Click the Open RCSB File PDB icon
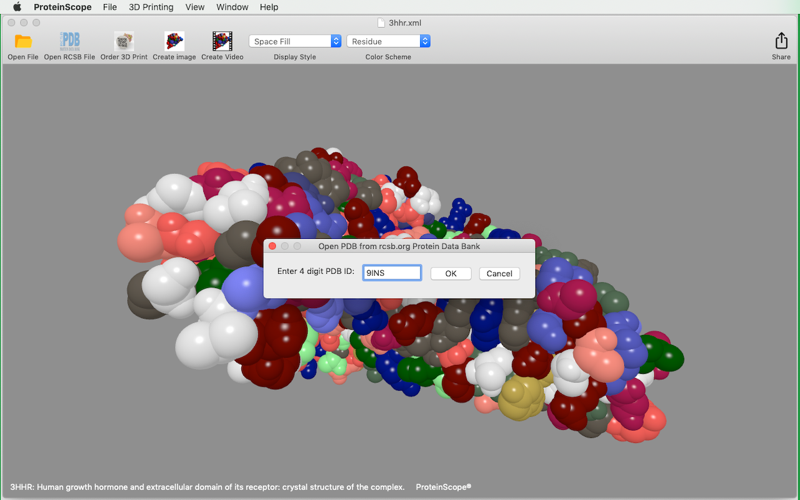800x500 pixels. click(69, 41)
